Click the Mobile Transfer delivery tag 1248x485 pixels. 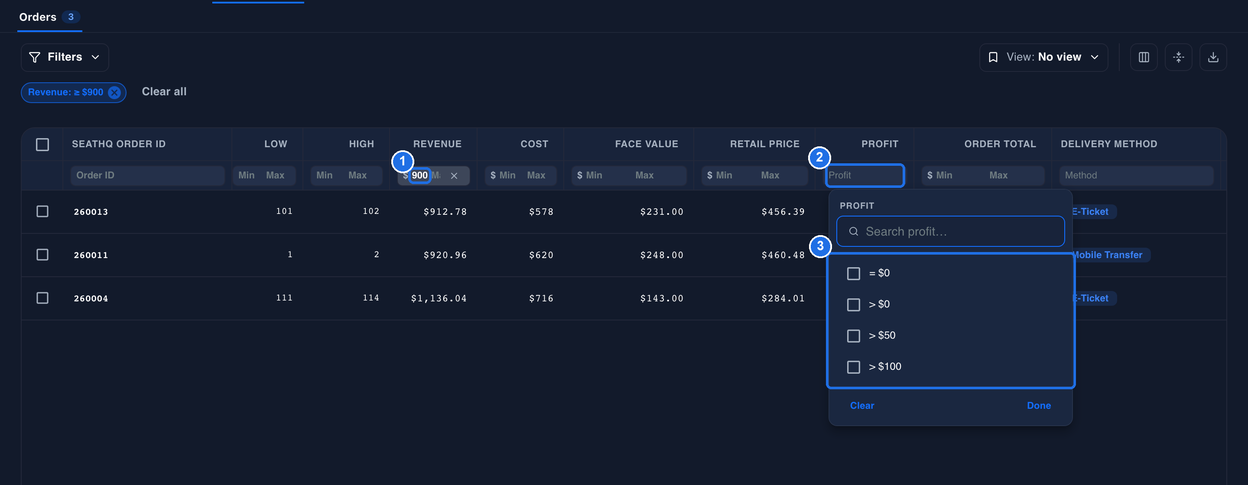coord(1109,255)
